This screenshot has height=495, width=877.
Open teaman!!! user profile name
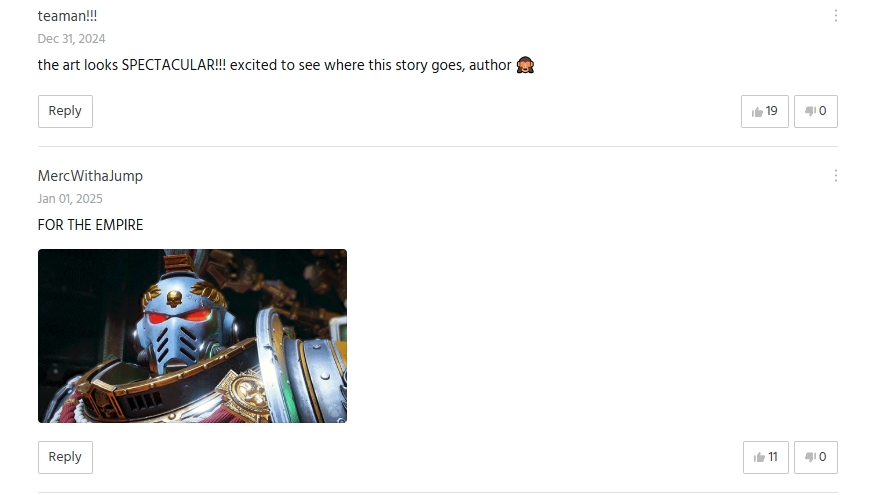(x=67, y=16)
